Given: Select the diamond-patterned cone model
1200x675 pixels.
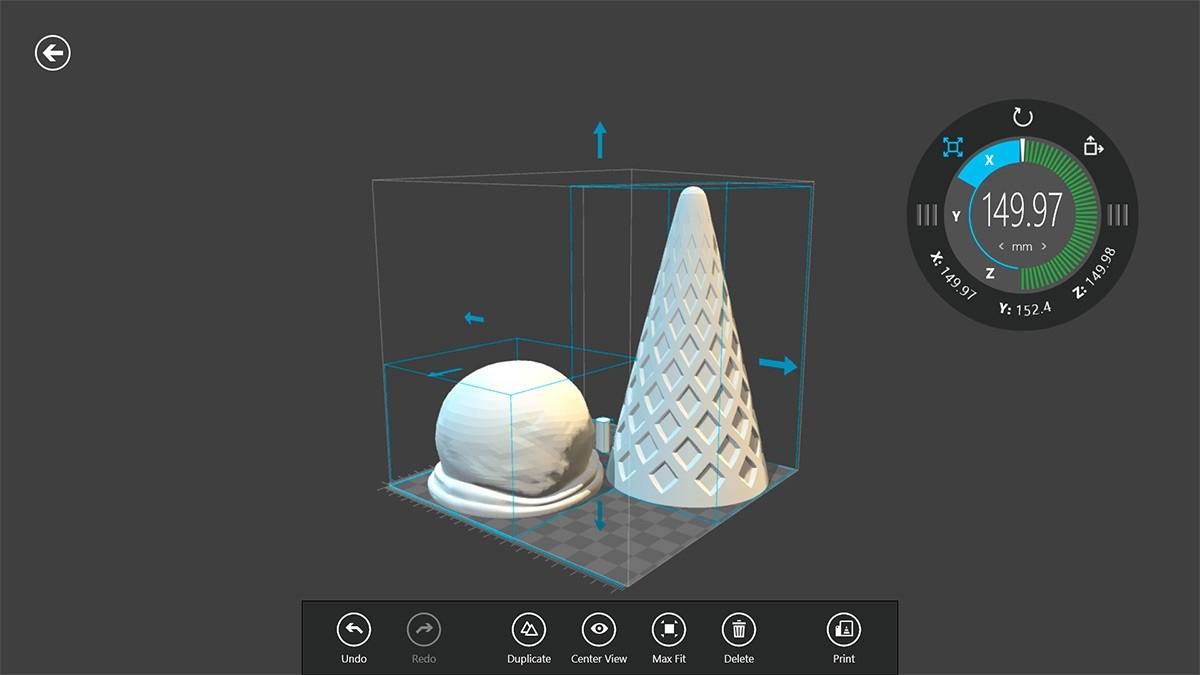Looking at the screenshot, I should coord(688,380).
